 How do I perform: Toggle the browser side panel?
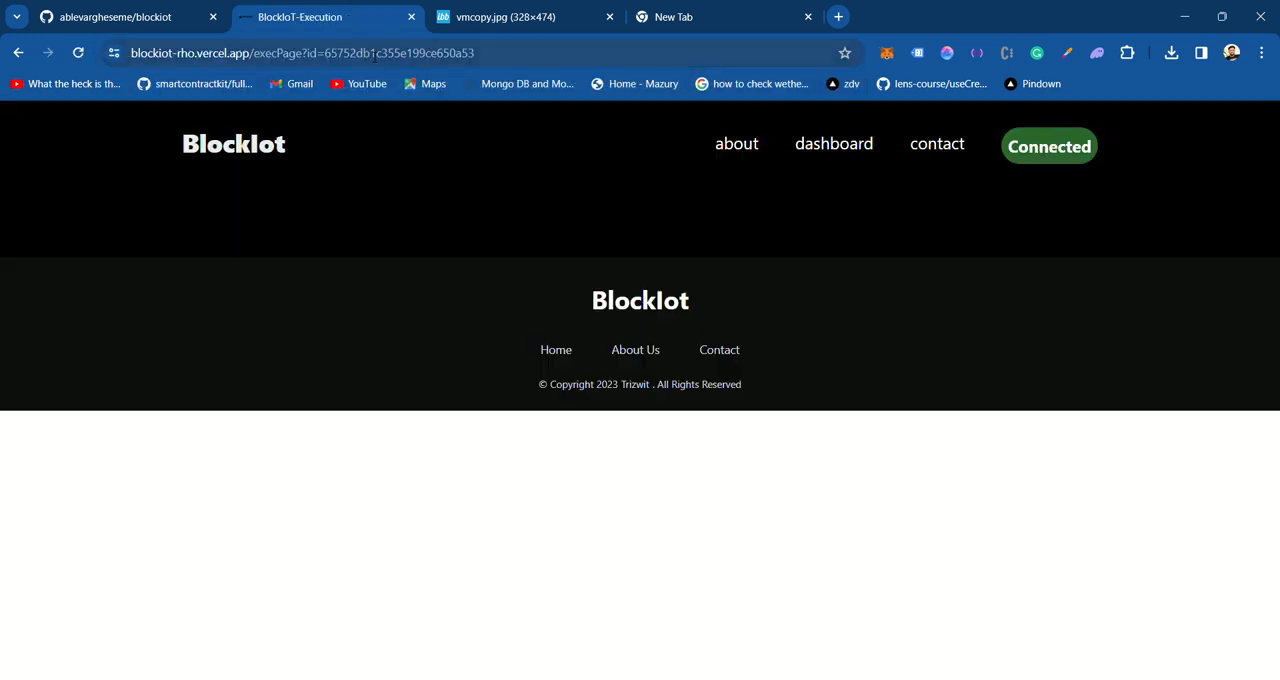coord(1201,53)
